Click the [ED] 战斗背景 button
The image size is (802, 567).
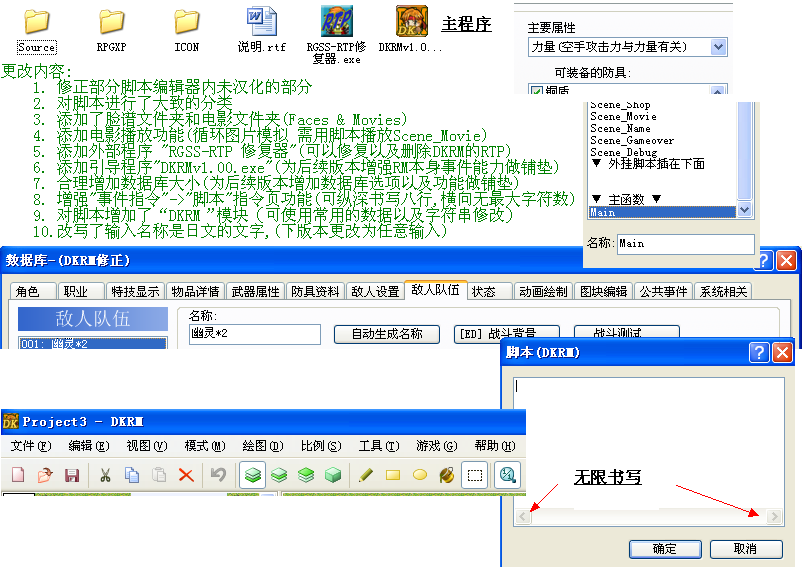pyautogui.click(x=506, y=332)
